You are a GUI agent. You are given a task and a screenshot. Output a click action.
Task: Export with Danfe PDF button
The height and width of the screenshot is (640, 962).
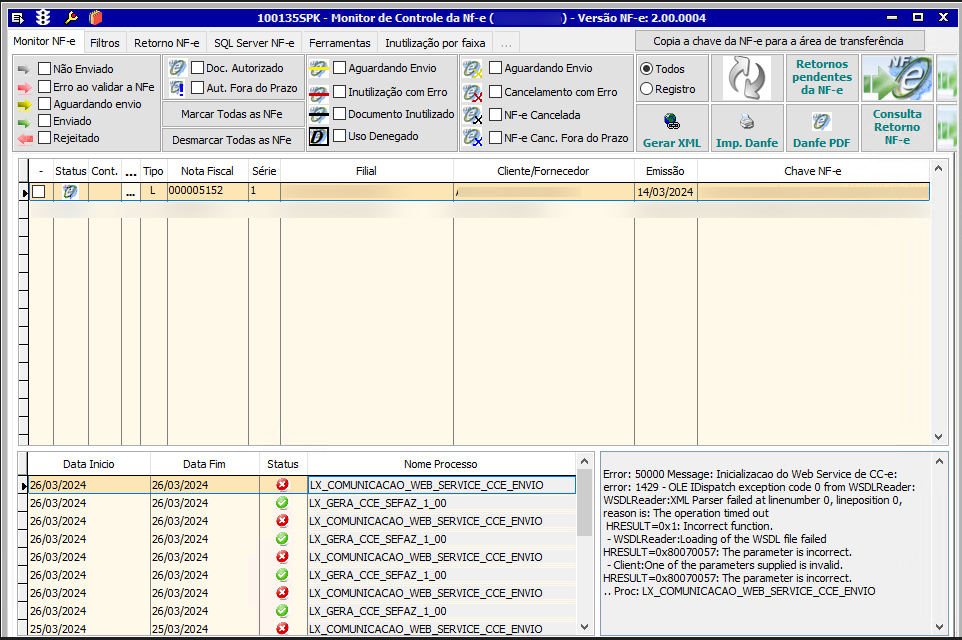[x=821, y=128]
